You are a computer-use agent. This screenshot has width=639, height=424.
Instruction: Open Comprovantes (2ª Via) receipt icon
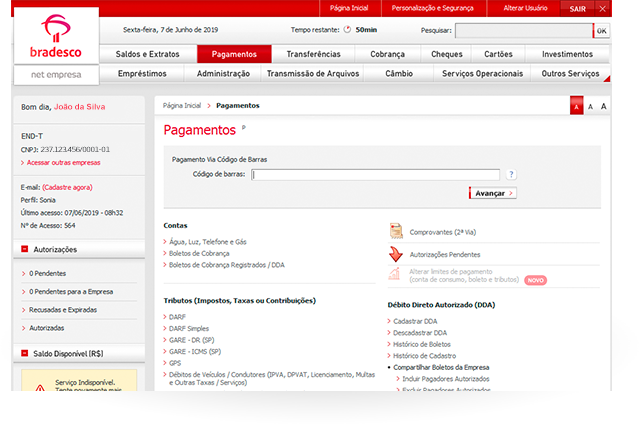396,231
